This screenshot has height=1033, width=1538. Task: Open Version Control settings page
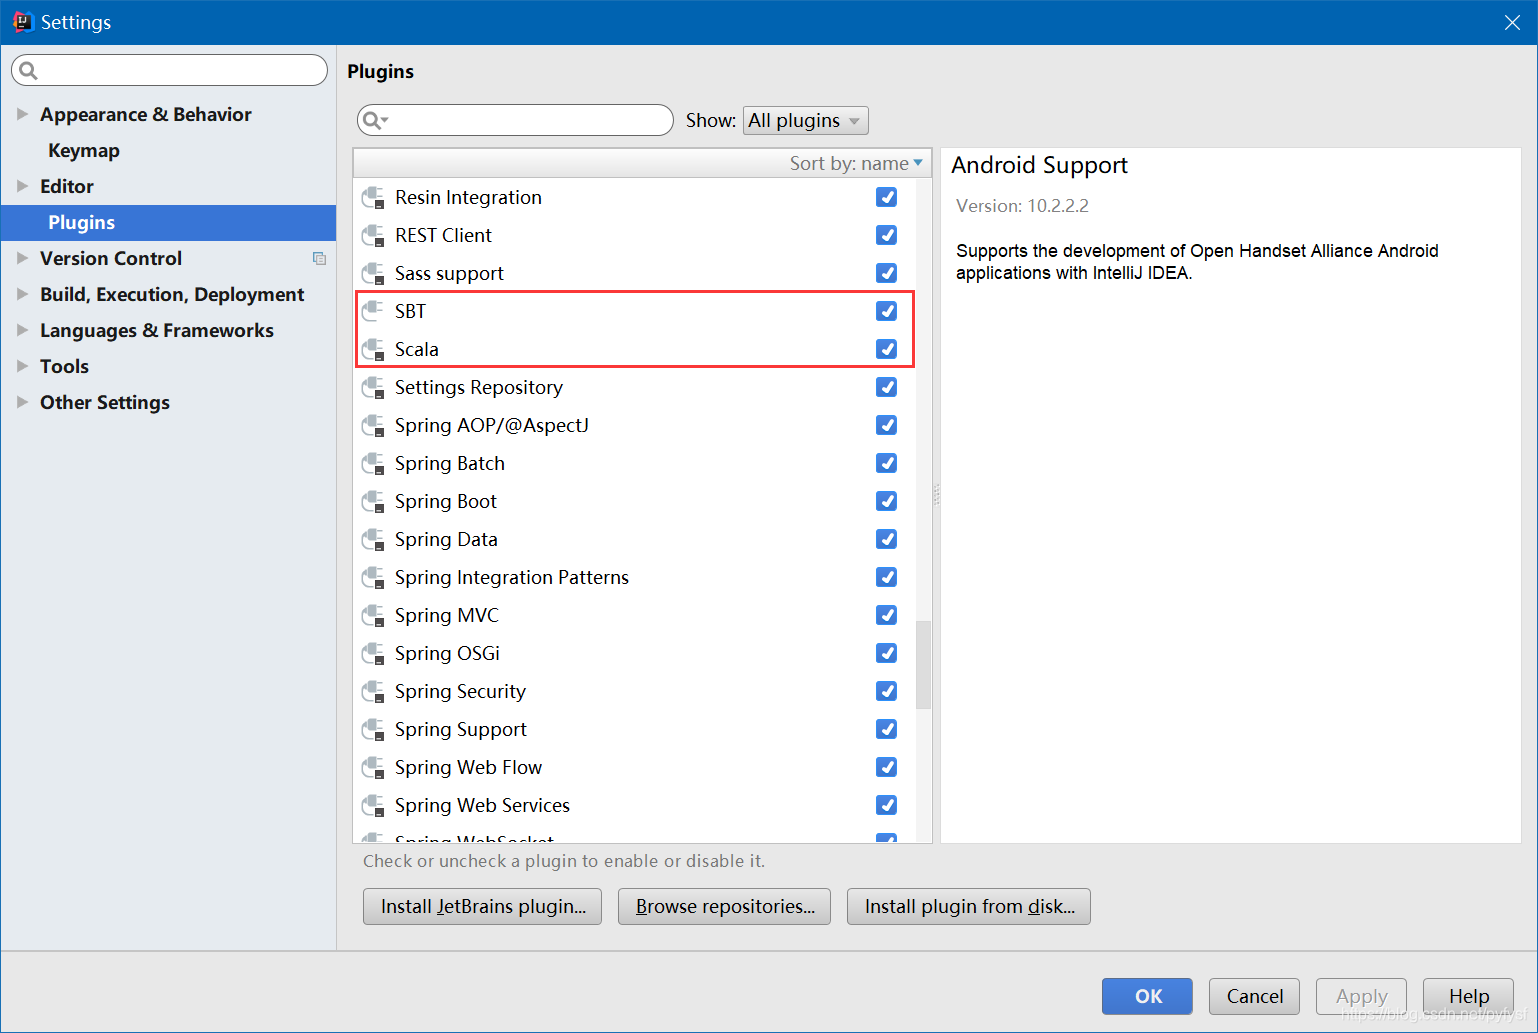click(x=111, y=258)
